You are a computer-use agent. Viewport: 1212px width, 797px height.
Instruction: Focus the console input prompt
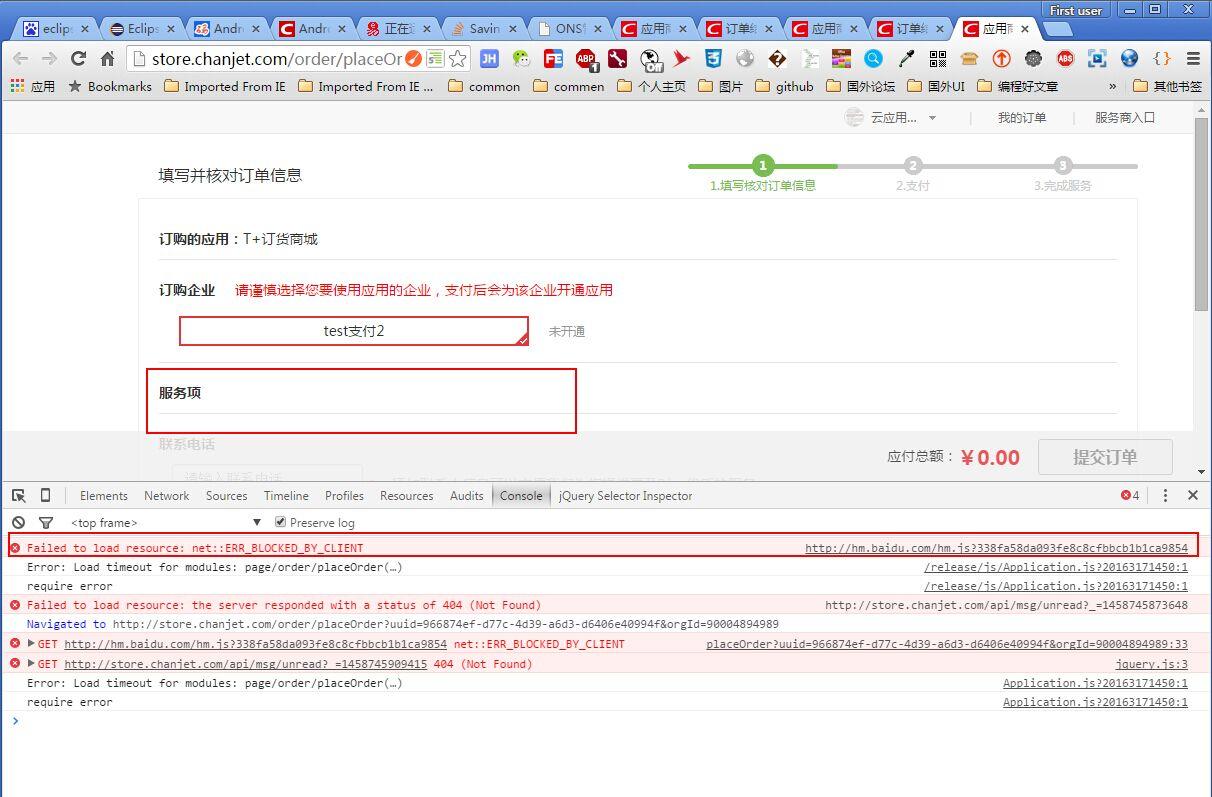tap(606, 721)
